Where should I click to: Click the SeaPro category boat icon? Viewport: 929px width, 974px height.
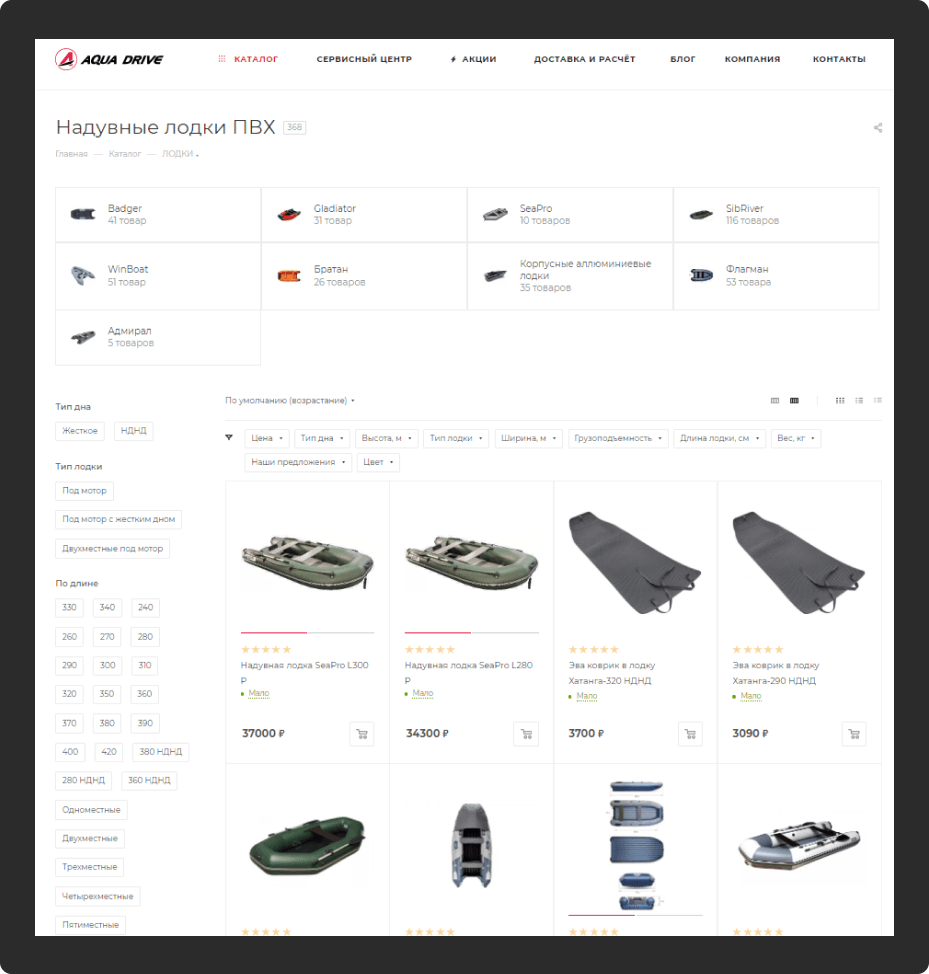coord(495,215)
